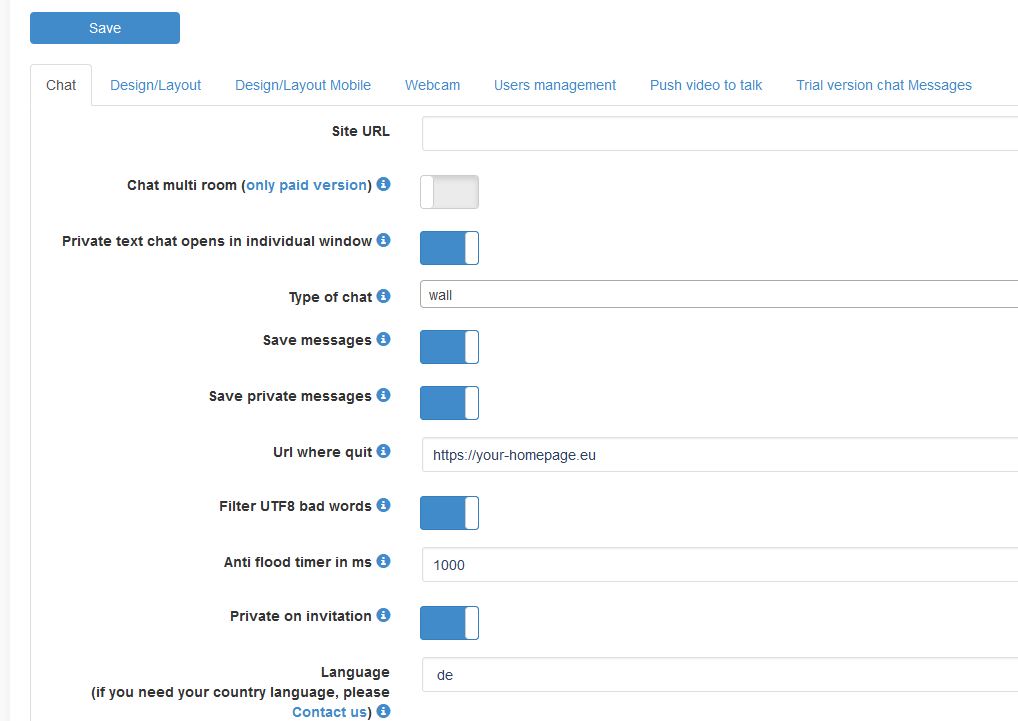1018x721 pixels.
Task: Open the Users management tab
Action: point(555,85)
